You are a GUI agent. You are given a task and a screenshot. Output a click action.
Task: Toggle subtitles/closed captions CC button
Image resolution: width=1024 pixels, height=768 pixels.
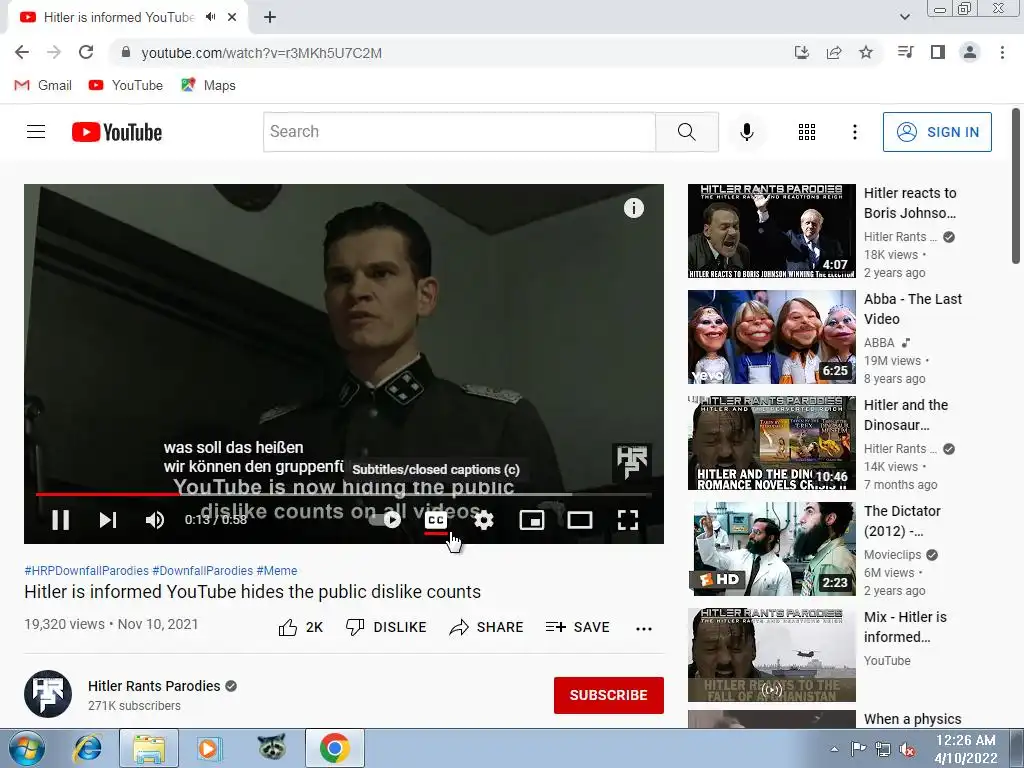pos(436,520)
